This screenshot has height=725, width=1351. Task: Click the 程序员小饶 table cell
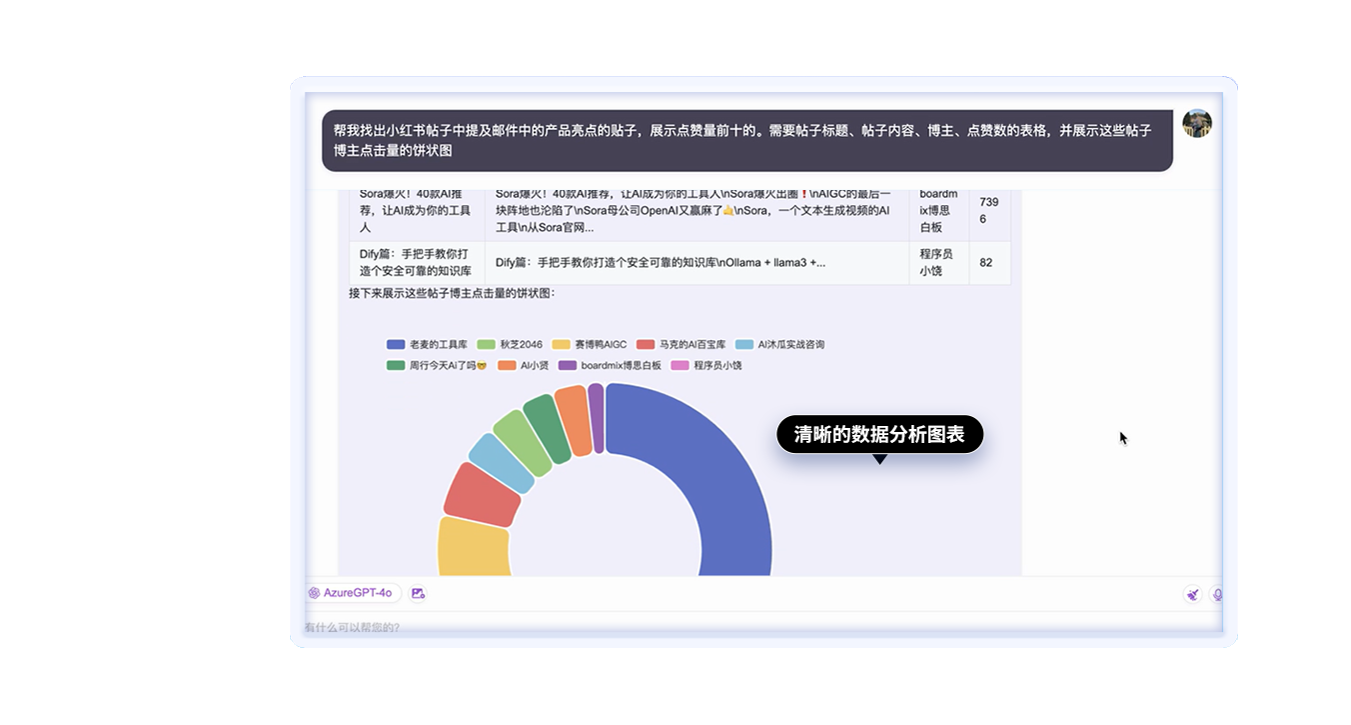coord(939,263)
